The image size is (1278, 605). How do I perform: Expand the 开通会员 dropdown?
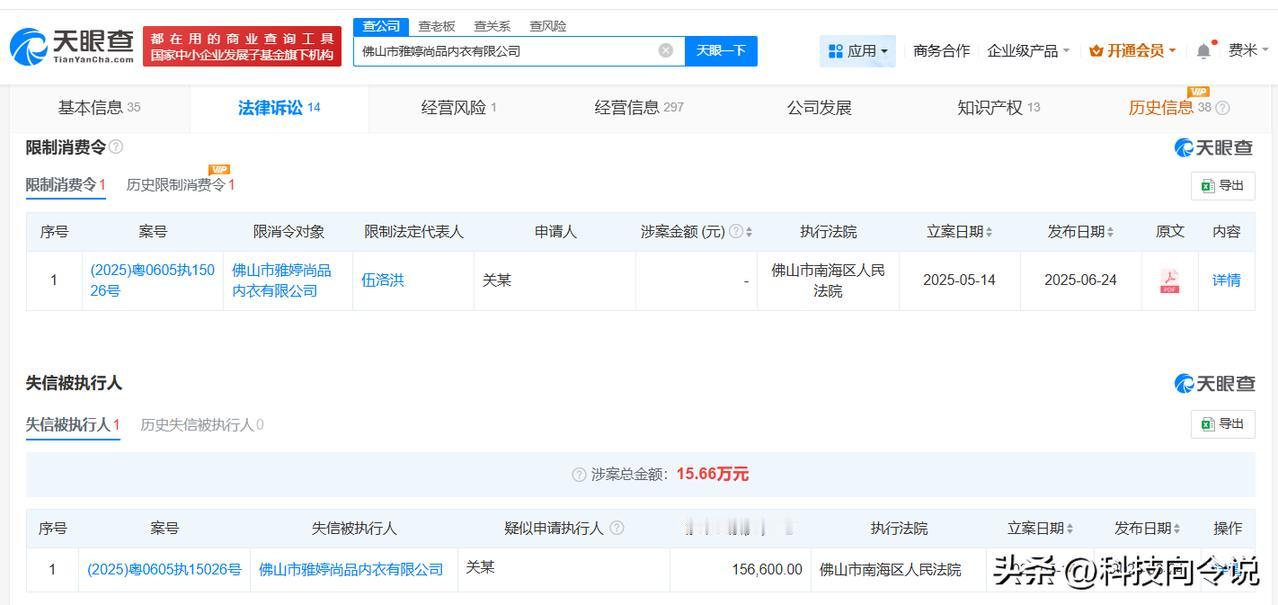(x=1133, y=51)
